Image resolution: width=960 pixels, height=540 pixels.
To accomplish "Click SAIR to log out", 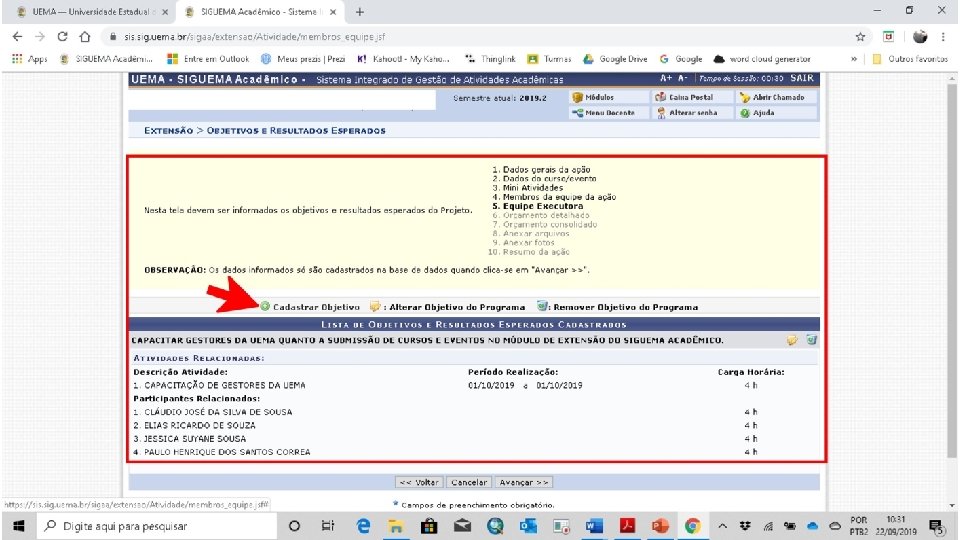I will (x=802, y=78).
